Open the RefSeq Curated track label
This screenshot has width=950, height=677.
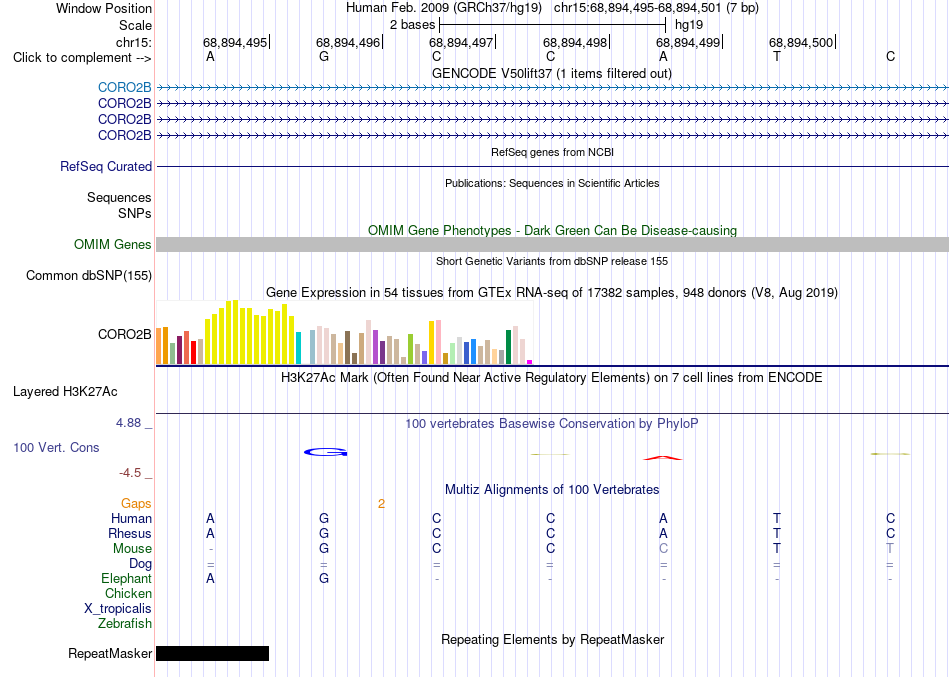(105, 167)
